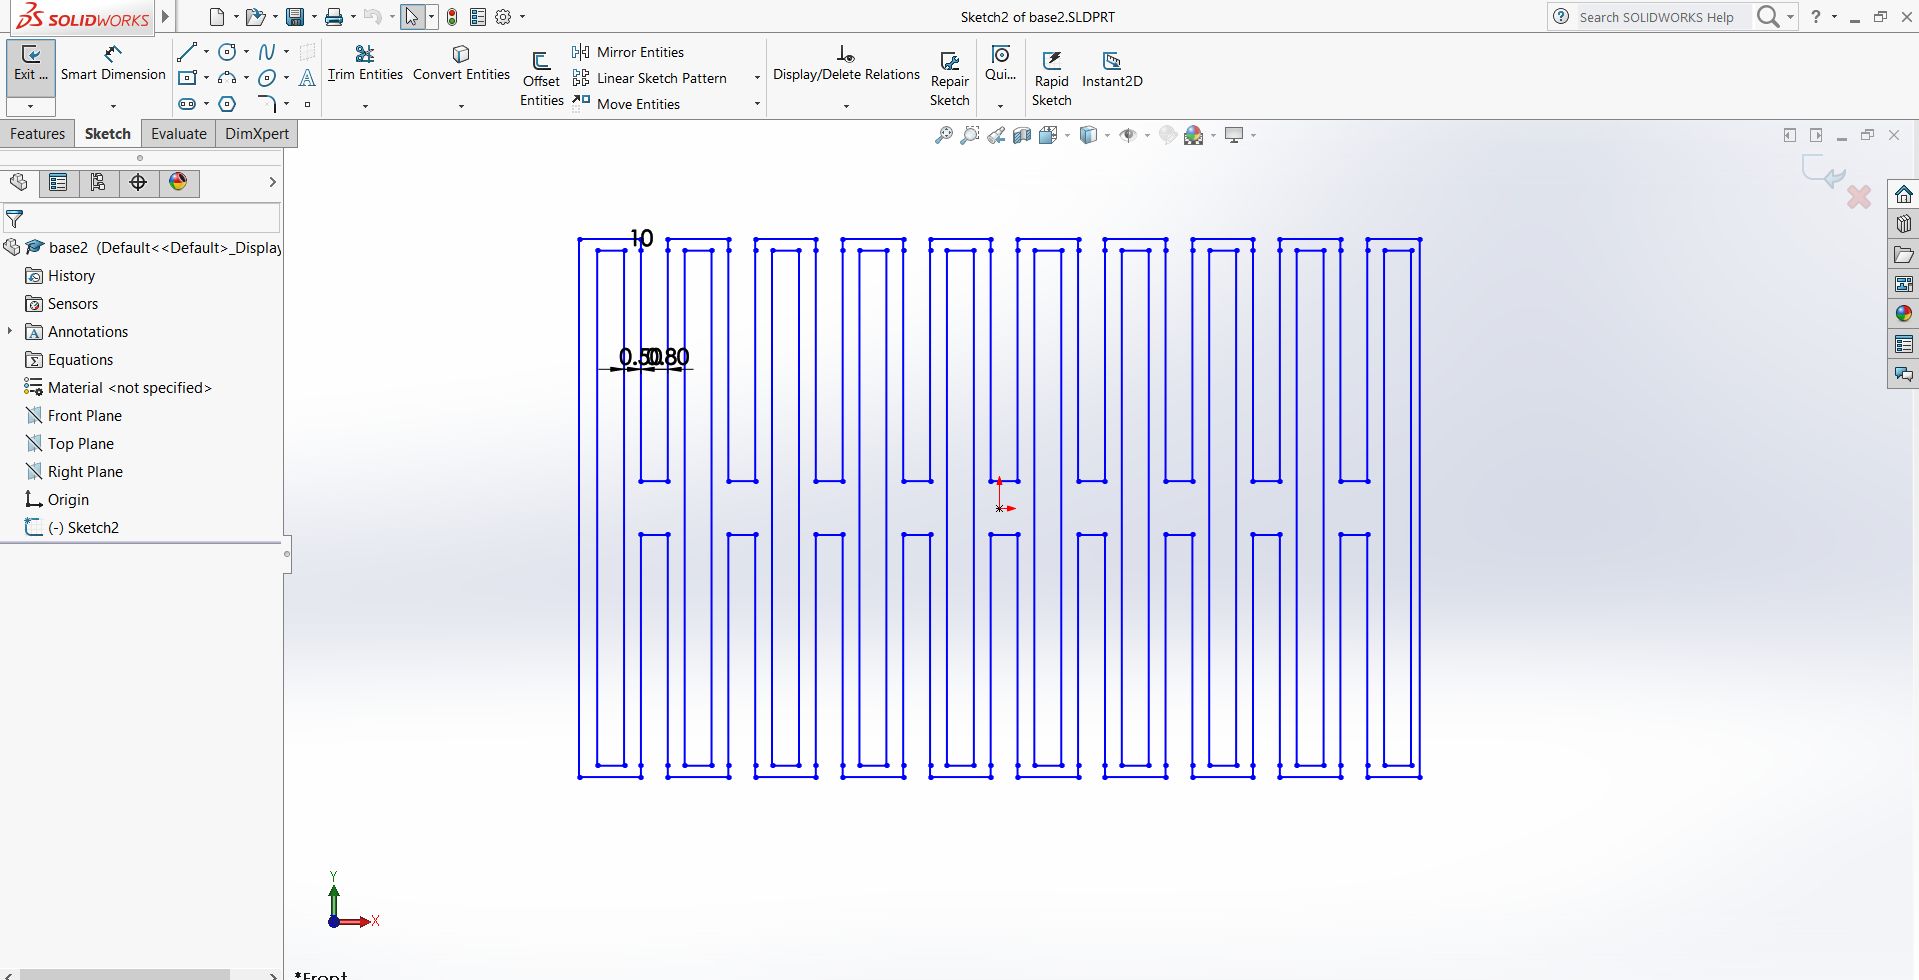Pick the Straight Slot tool
This screenshot has height=980, width=1919.
187,104
